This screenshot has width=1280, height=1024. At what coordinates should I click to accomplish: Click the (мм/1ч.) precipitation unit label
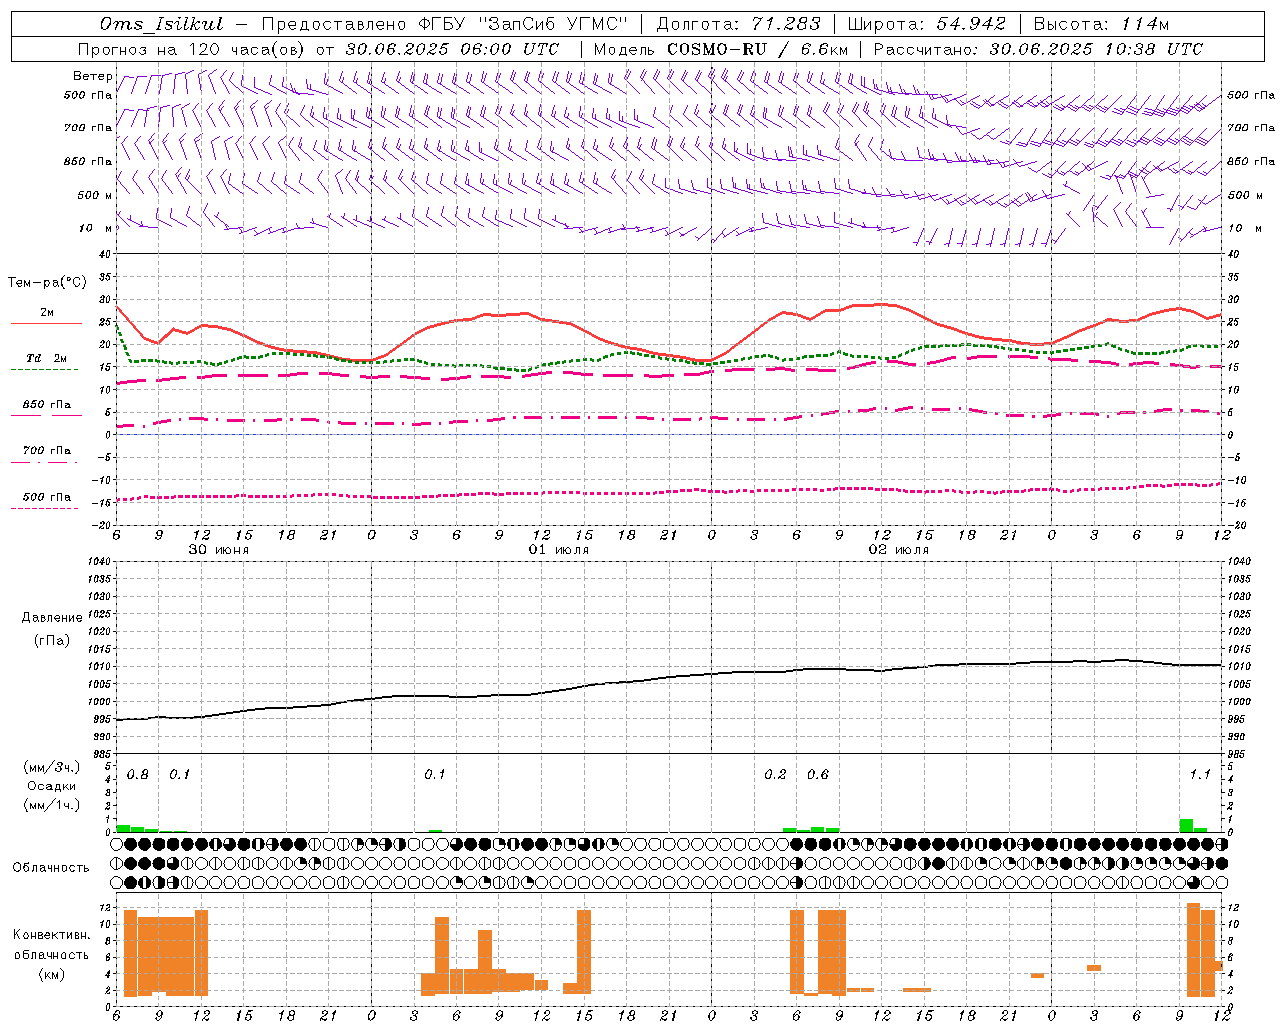[x=52, y=805]
